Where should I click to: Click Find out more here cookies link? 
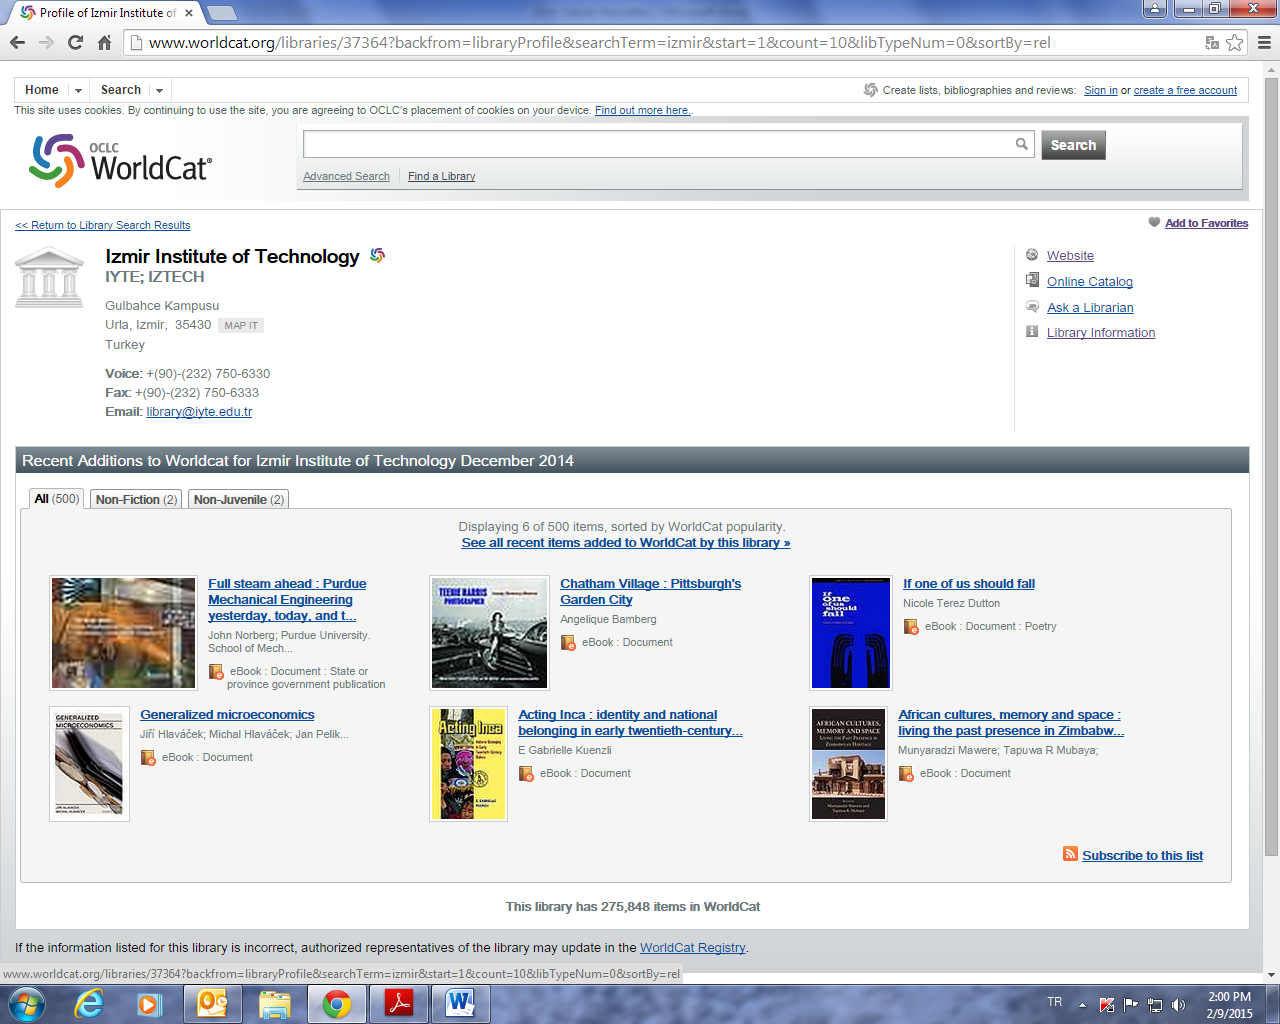642,110
